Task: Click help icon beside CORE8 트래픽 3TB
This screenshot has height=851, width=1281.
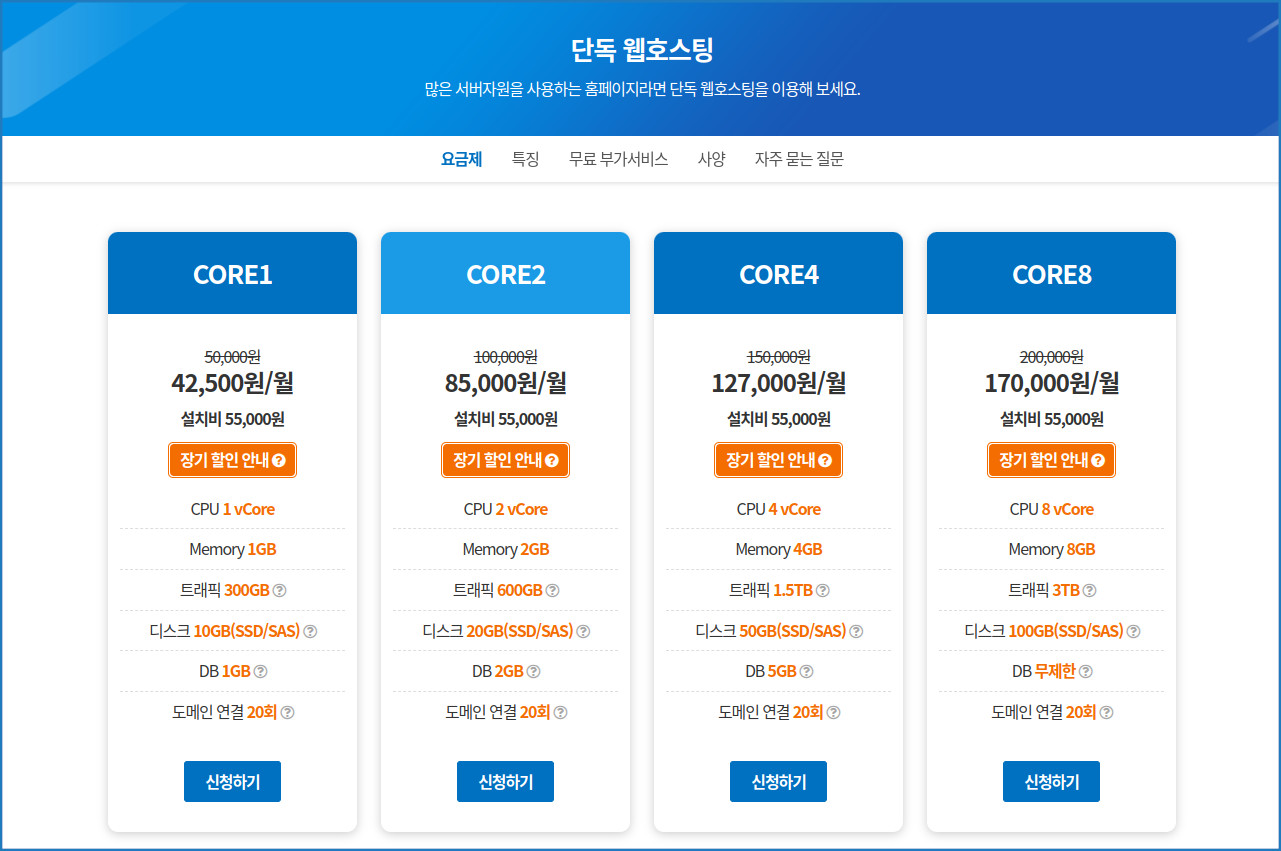Action: pos(1090,590)
